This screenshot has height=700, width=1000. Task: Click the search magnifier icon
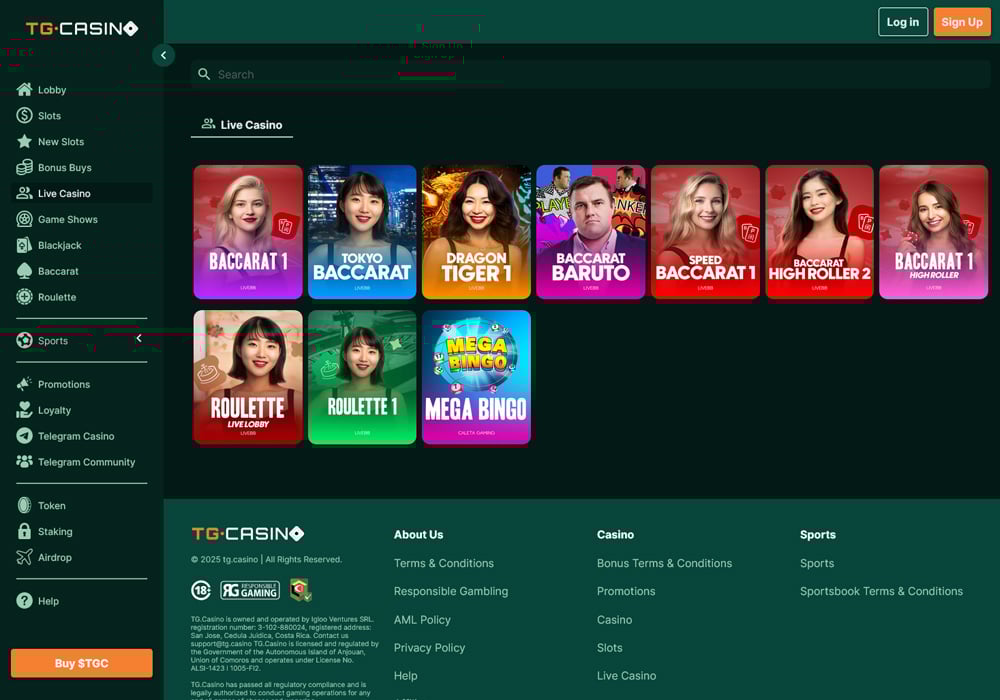(204, 74)
